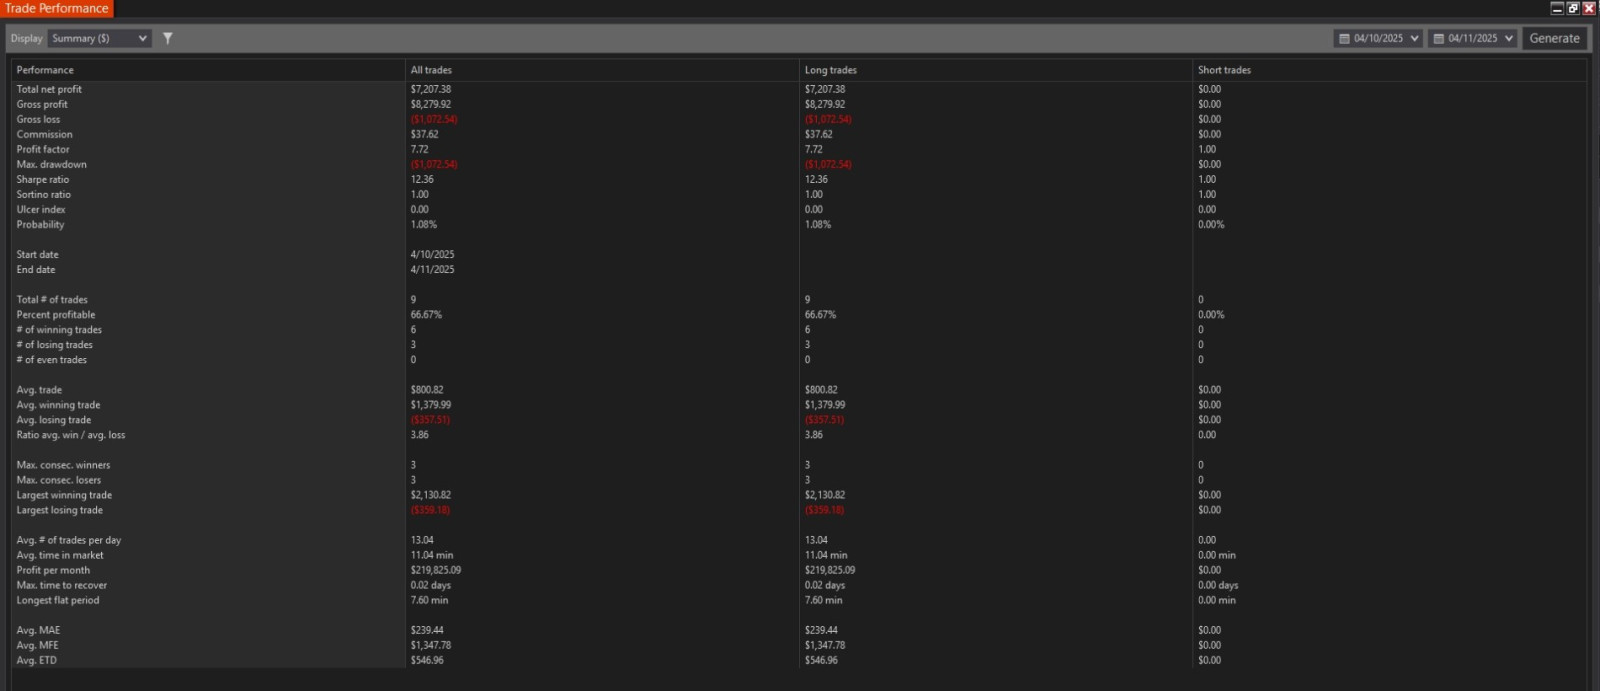Screen dimensions: 1600x691
Task: Select the Gross loss row label
Action: point(38,119)
